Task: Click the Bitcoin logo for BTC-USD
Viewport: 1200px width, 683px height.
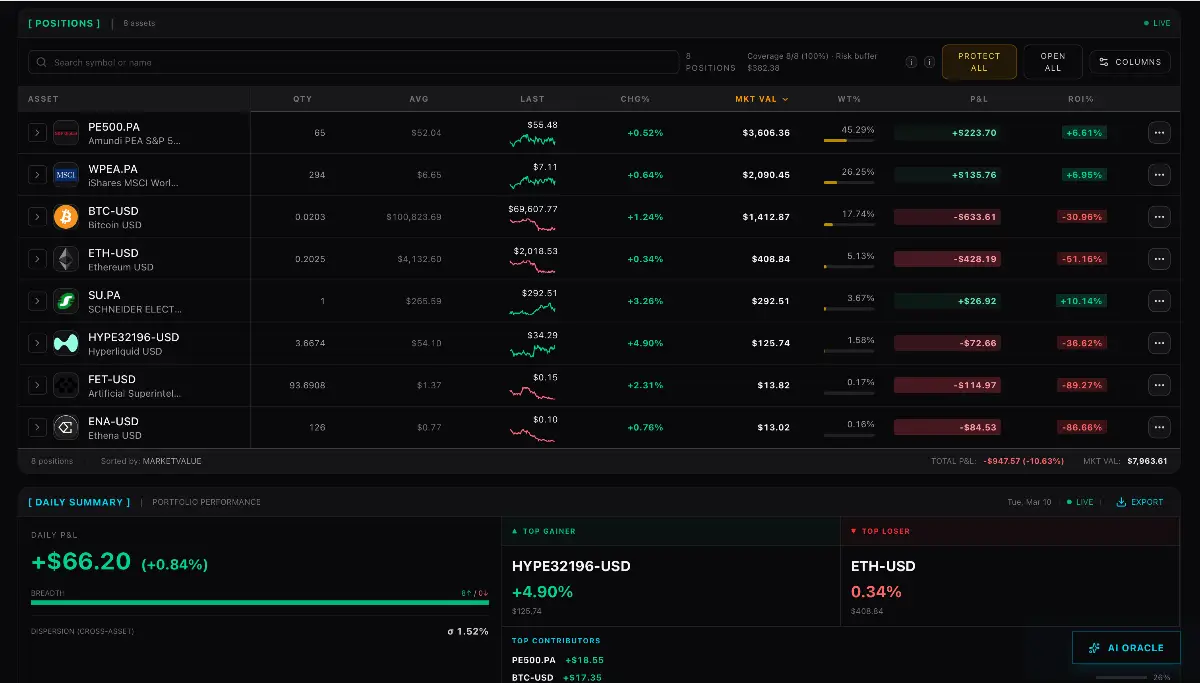Action: click(x=66, y=217)
